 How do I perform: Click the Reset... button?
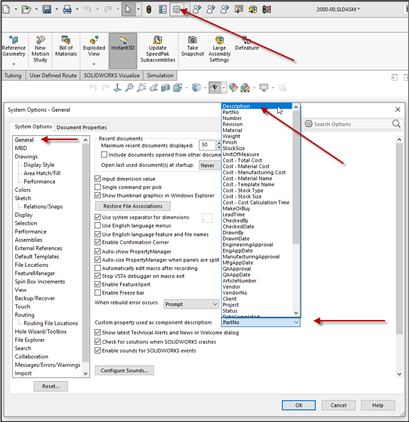(x=51, y=386)
